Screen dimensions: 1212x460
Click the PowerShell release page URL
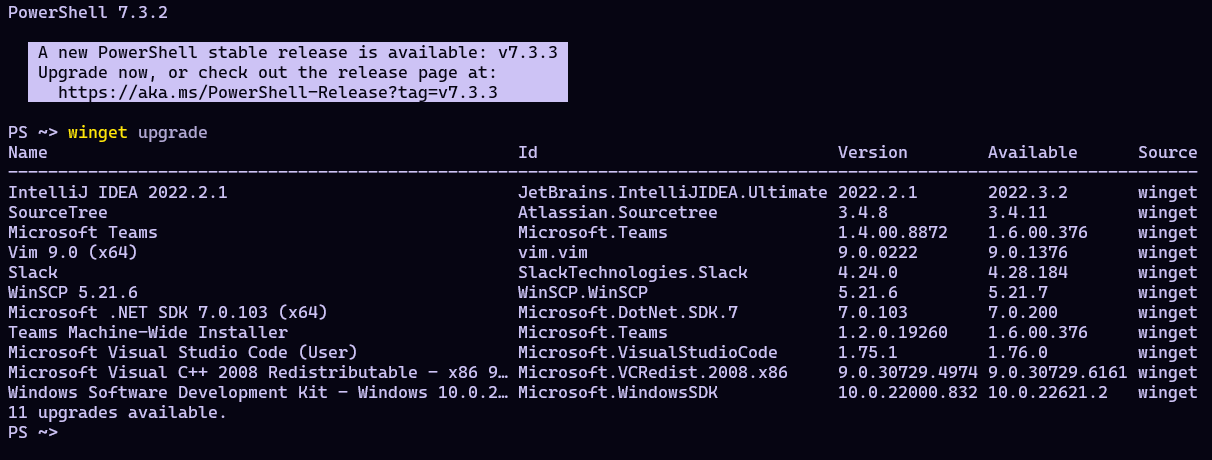click(278, 92)
